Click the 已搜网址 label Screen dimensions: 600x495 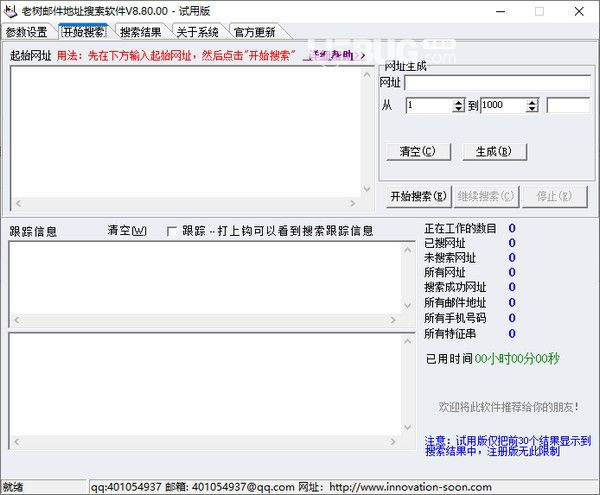click(x=445, y=243)
